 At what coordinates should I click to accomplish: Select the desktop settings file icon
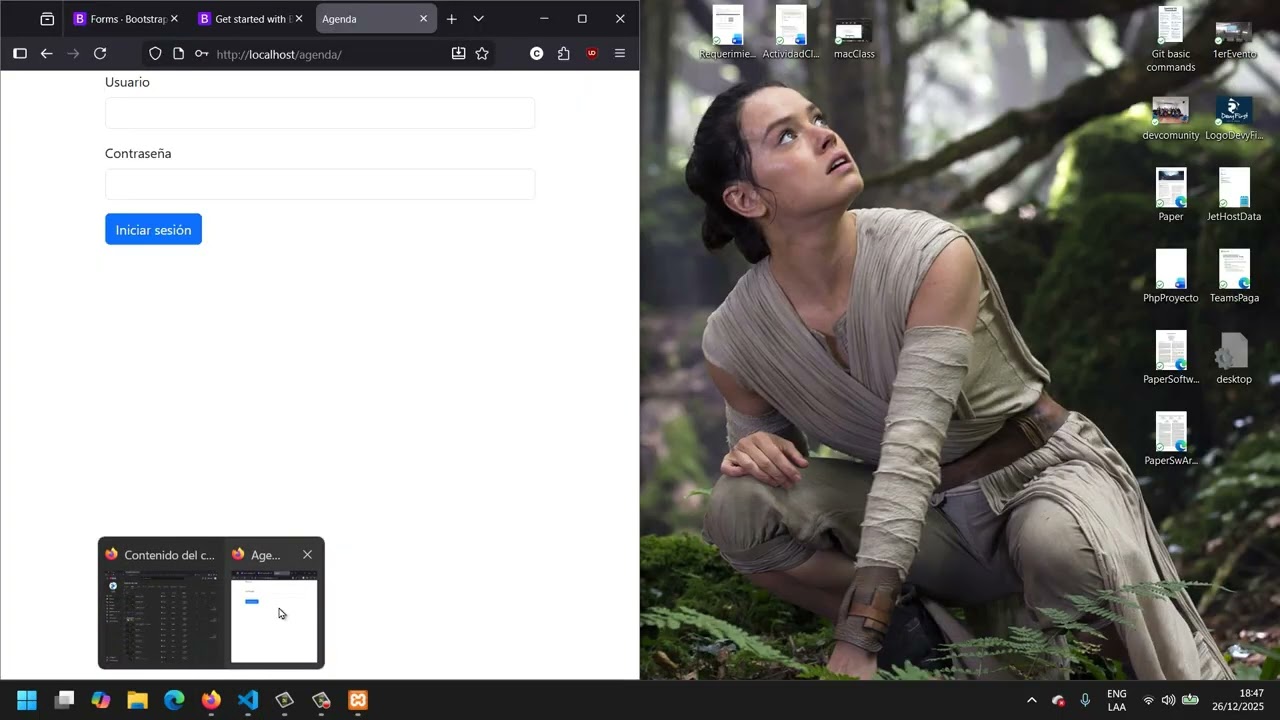tap(1234, 358)
